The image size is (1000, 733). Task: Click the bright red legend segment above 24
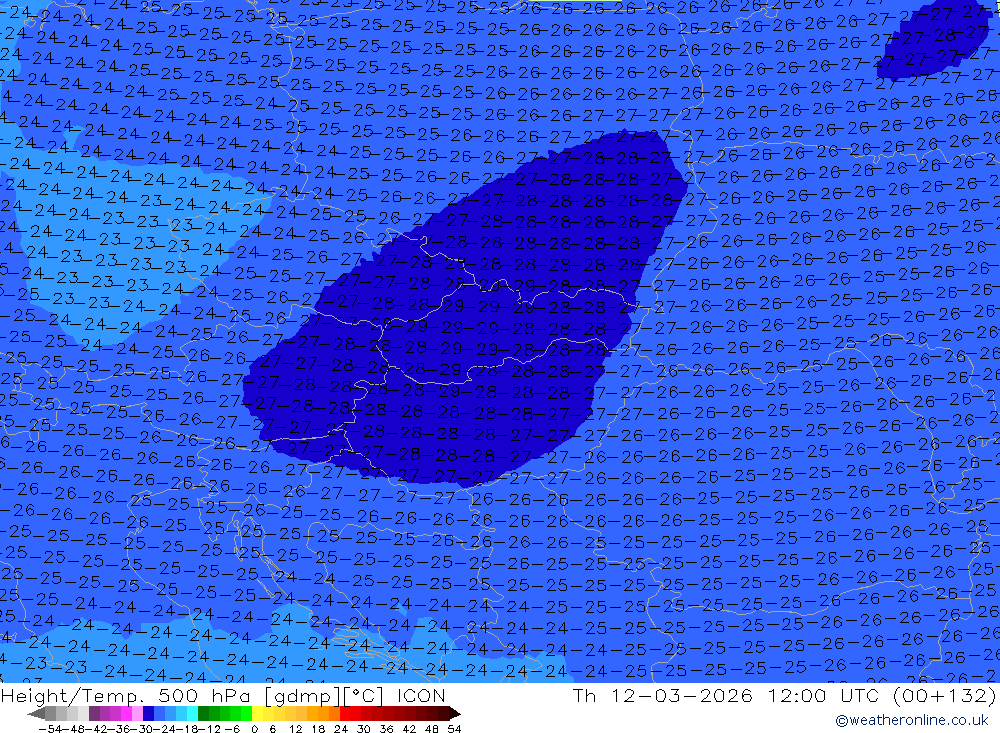(345, 713)
